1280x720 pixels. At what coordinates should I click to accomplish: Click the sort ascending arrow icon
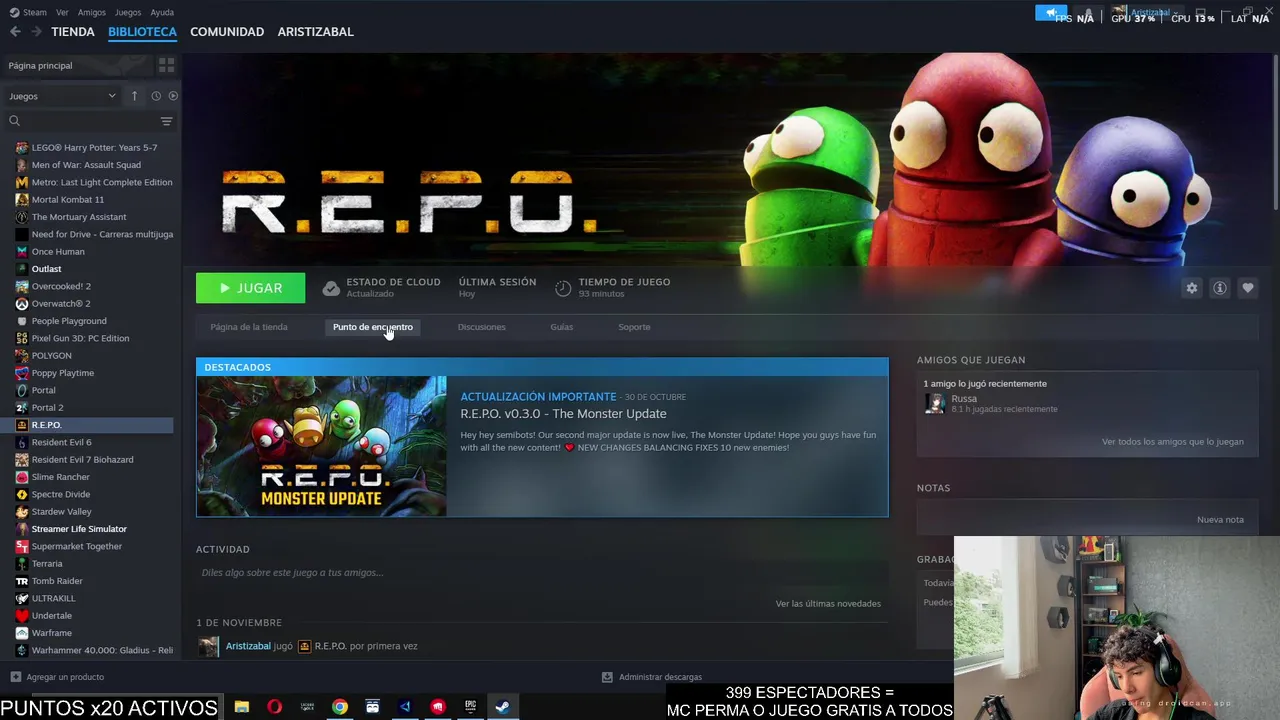[x=134, y=96]
